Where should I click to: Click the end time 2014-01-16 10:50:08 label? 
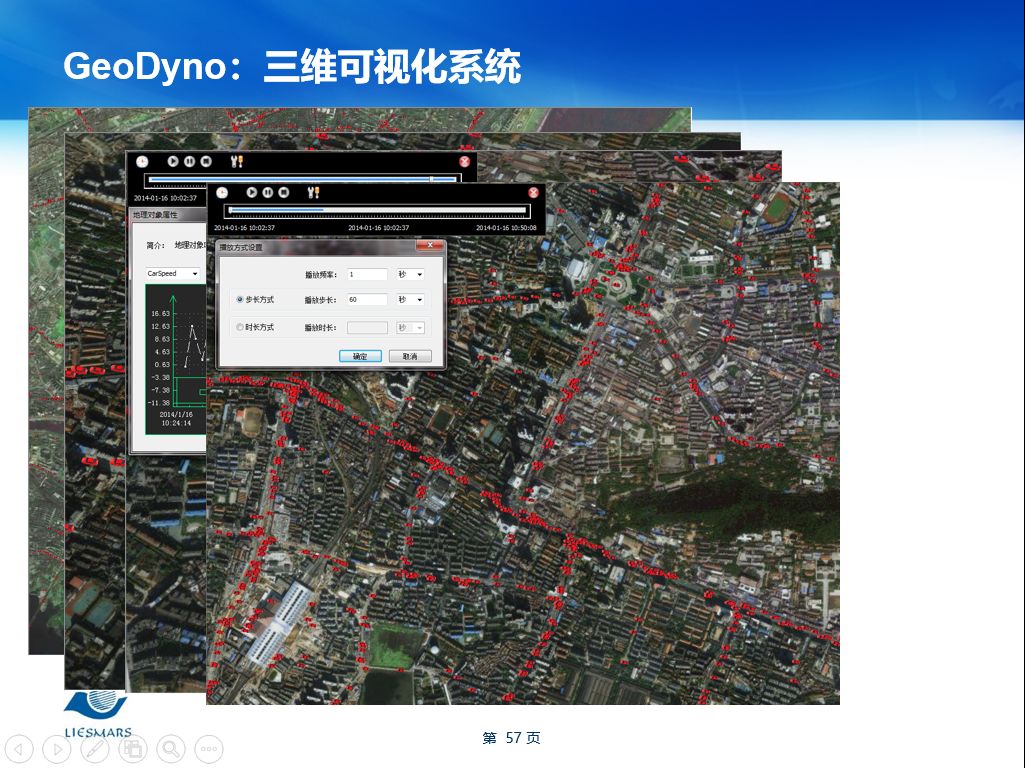[506, 227]
